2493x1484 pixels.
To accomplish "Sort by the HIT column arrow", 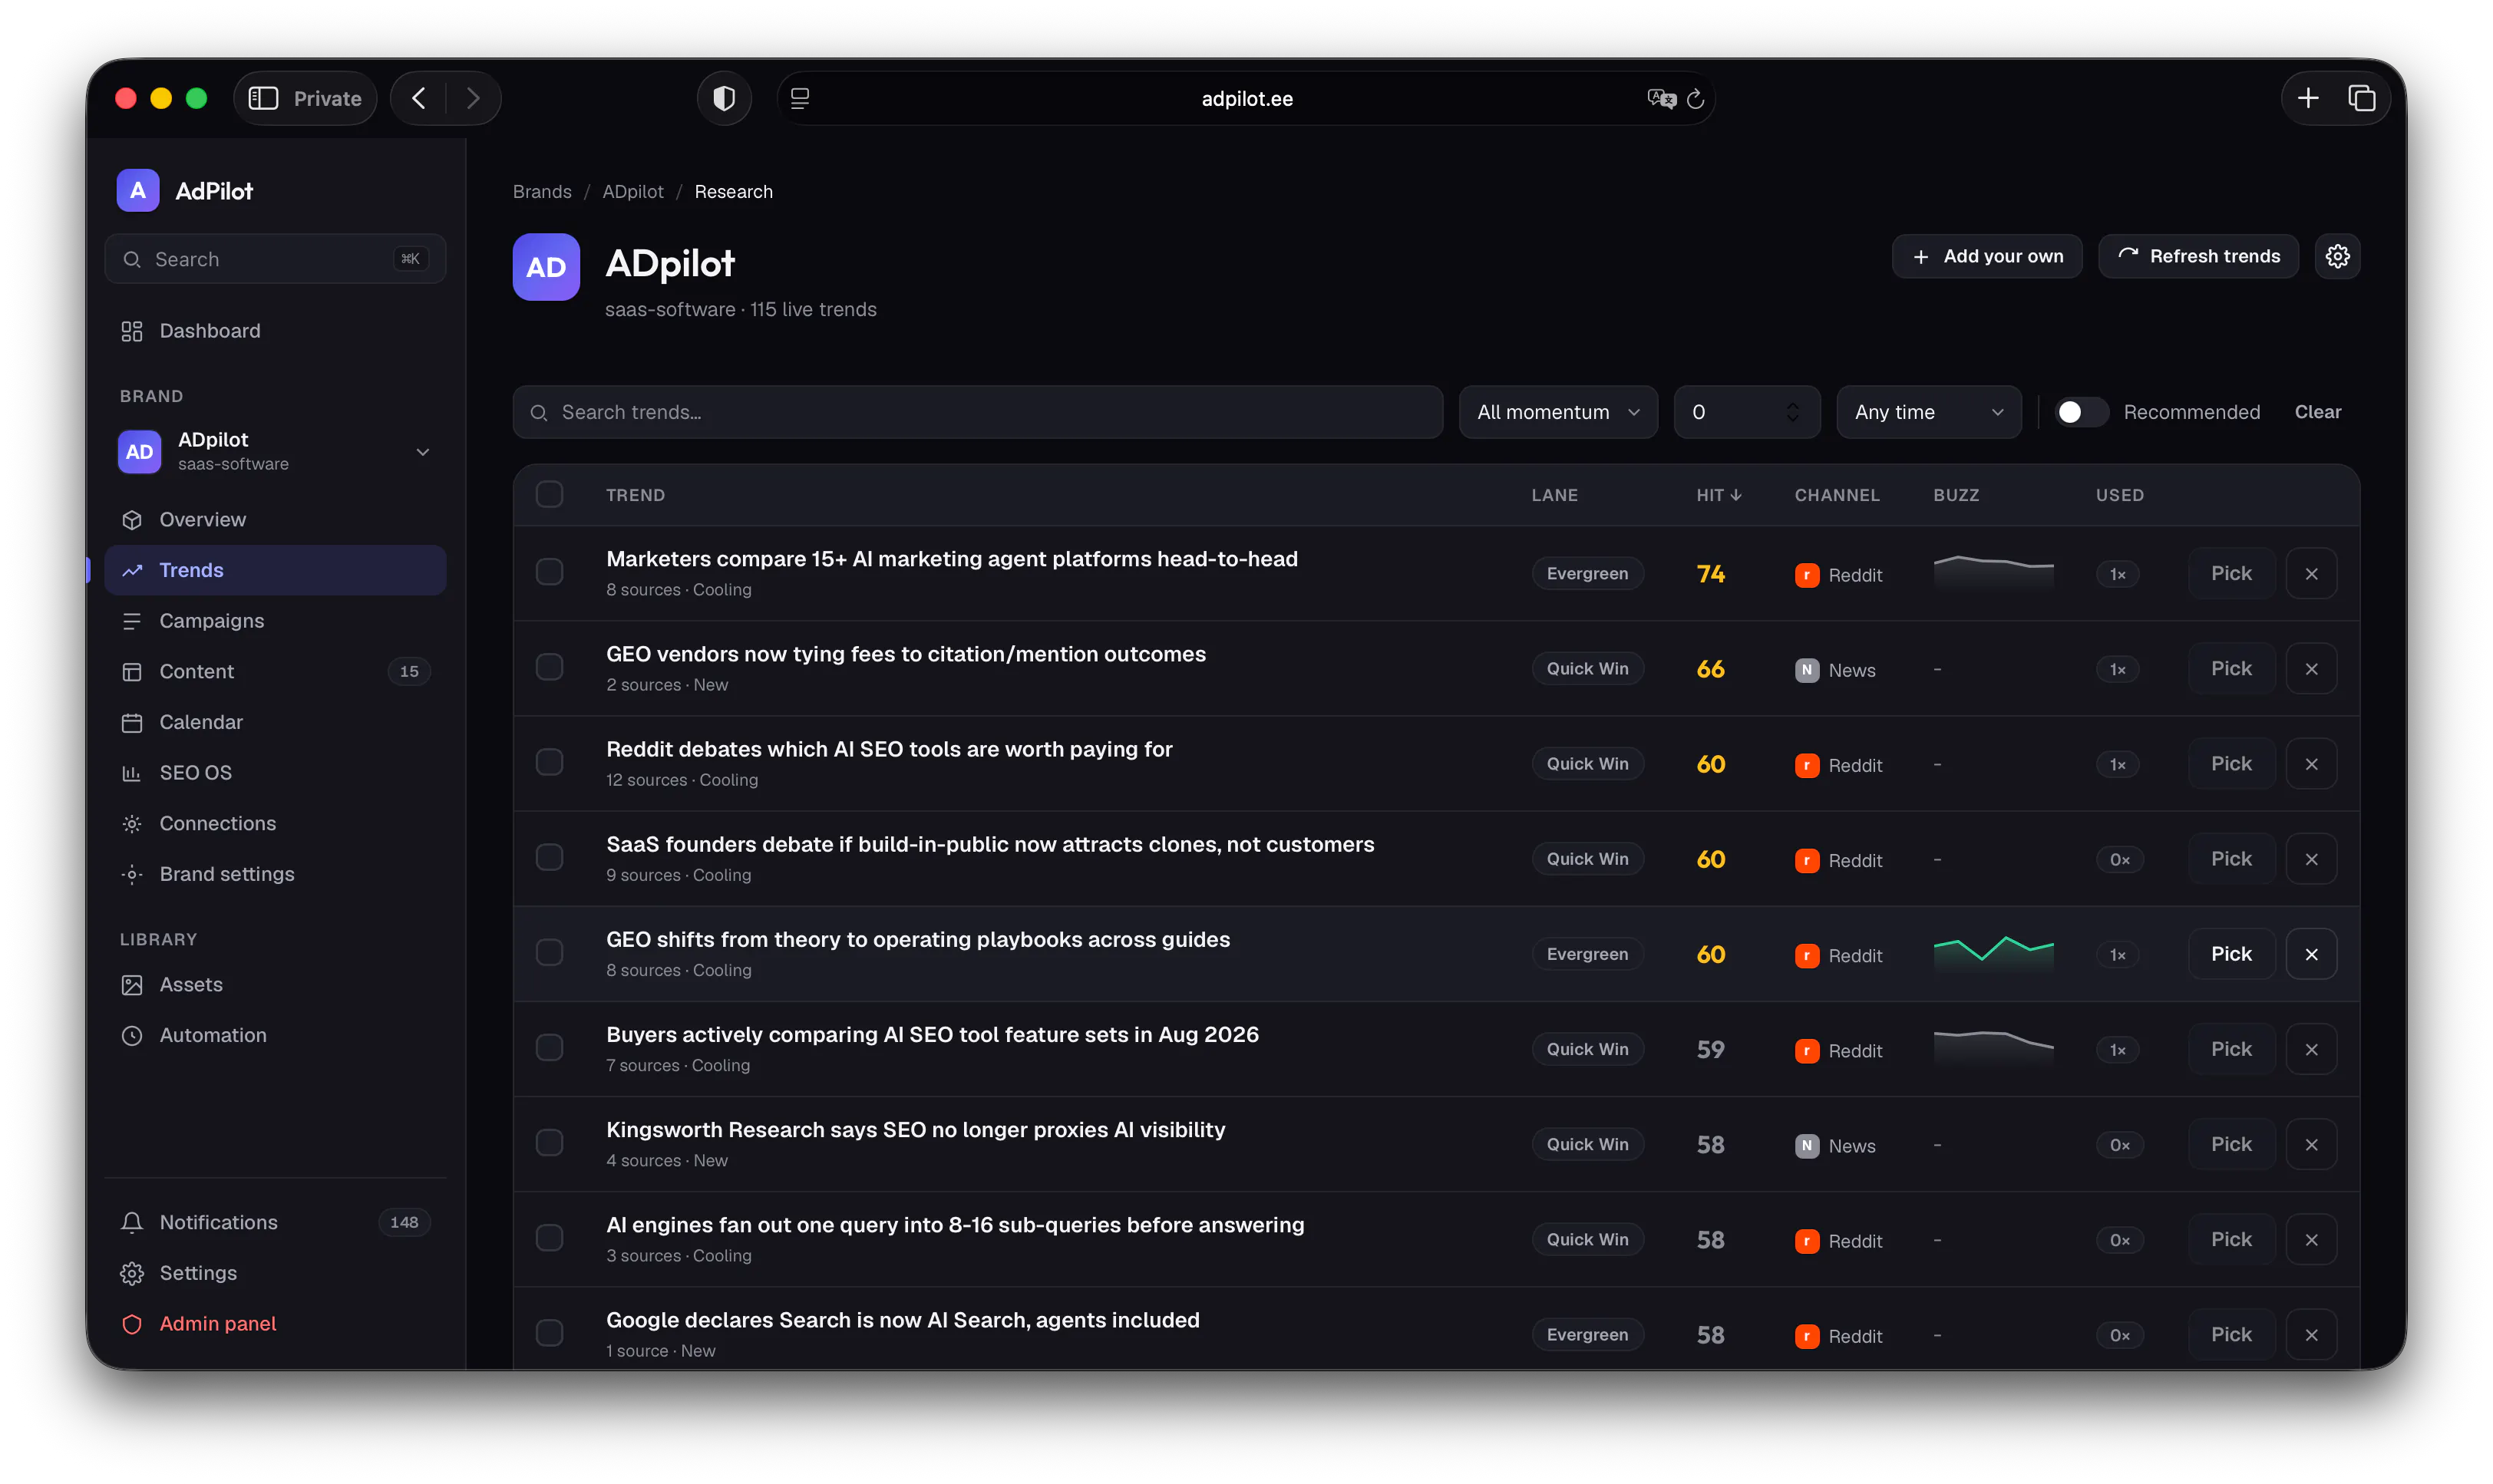I will point(1735,495).
